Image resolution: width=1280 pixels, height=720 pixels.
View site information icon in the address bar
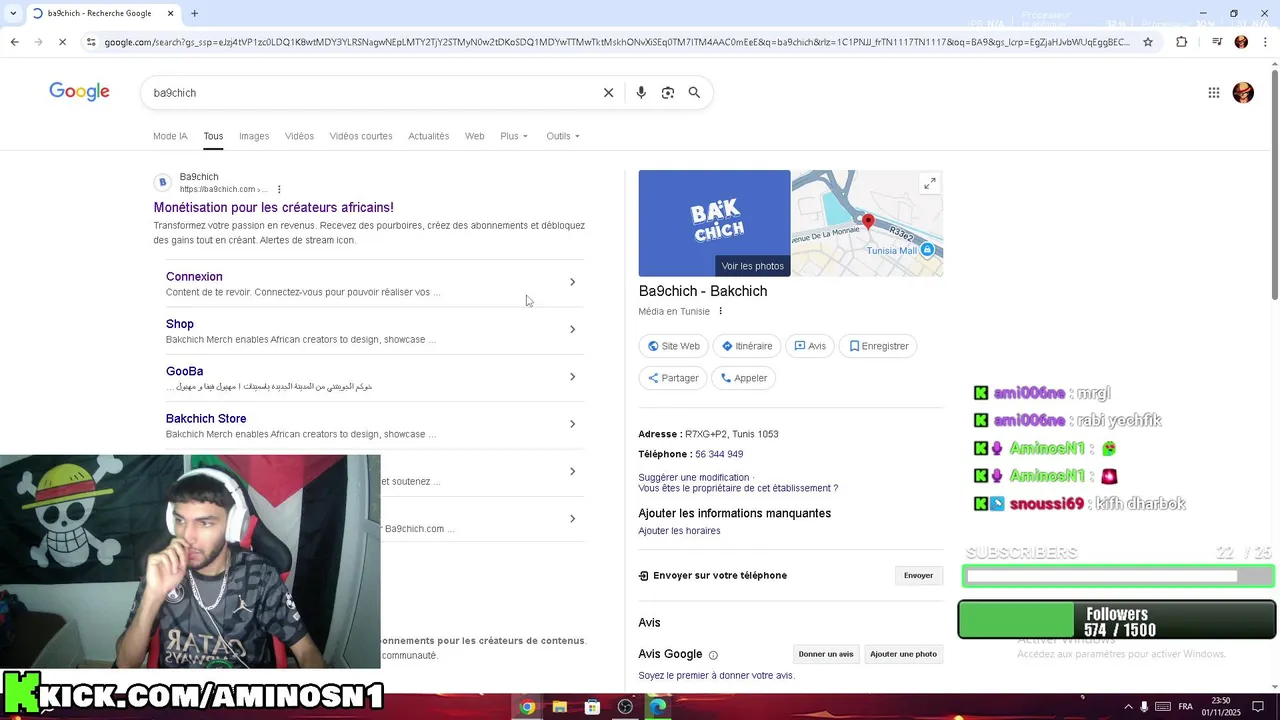tap(91, 42)
